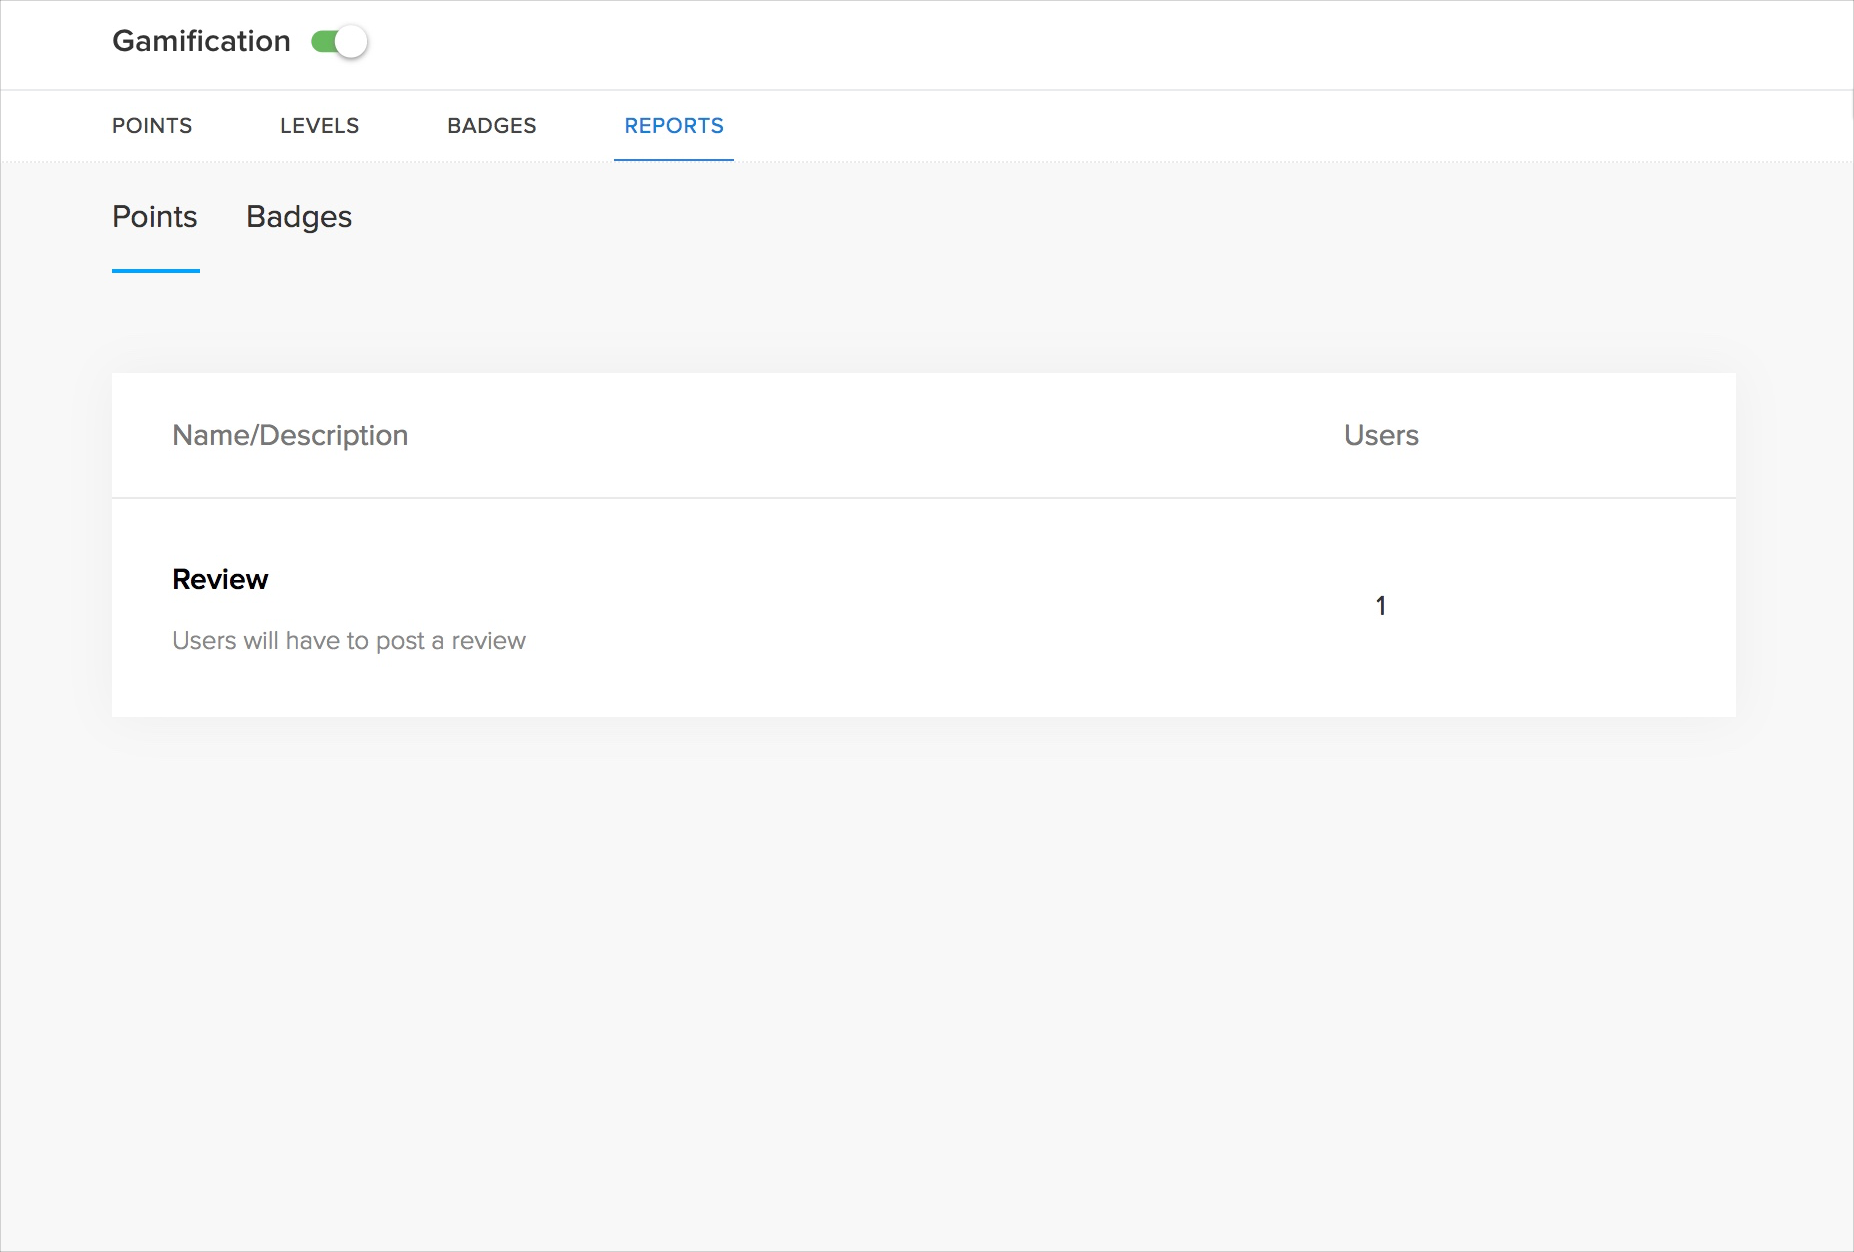
Task: Disable the Gamification toggle switch
Action: pos(339,42)
